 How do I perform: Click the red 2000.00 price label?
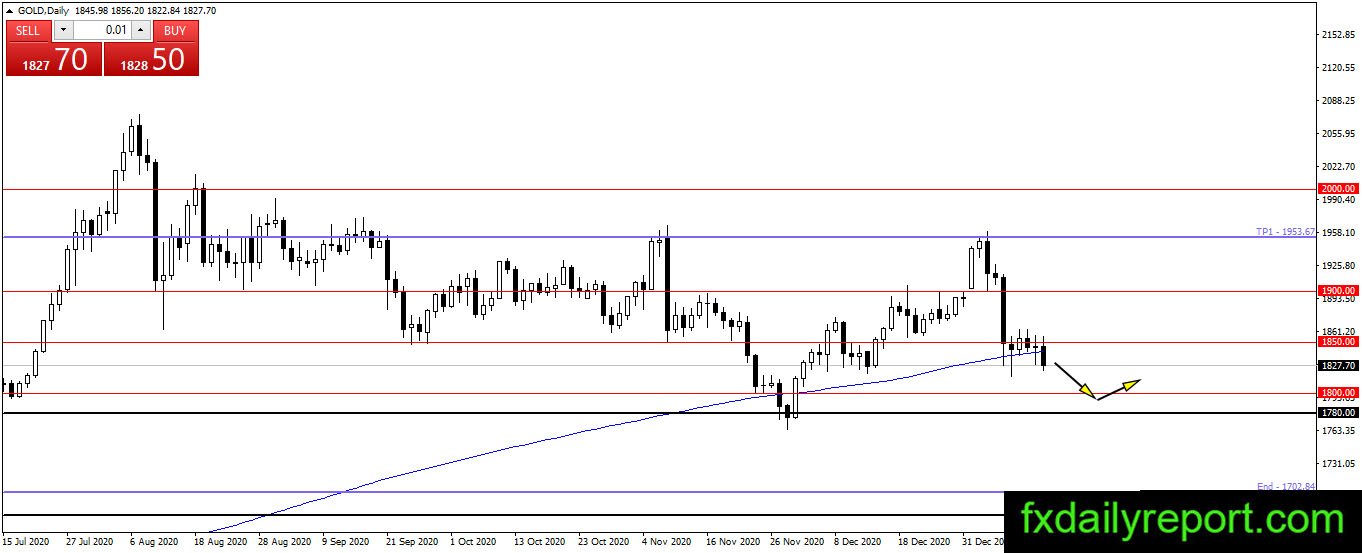1337,188
